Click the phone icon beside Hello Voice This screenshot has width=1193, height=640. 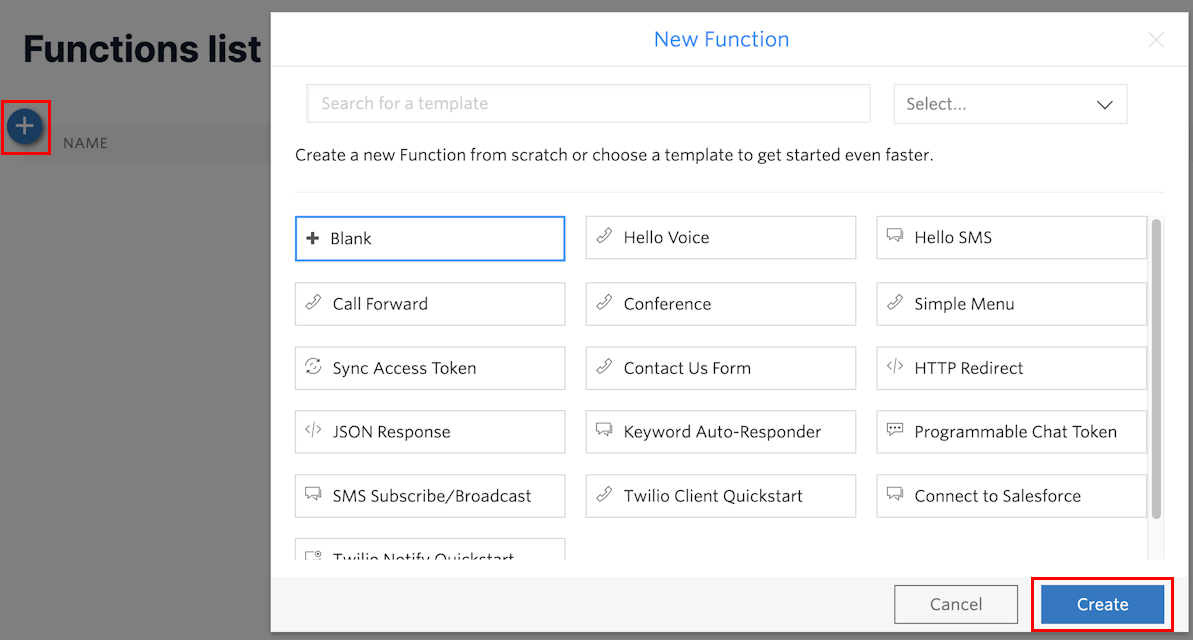tap(604, 236)
